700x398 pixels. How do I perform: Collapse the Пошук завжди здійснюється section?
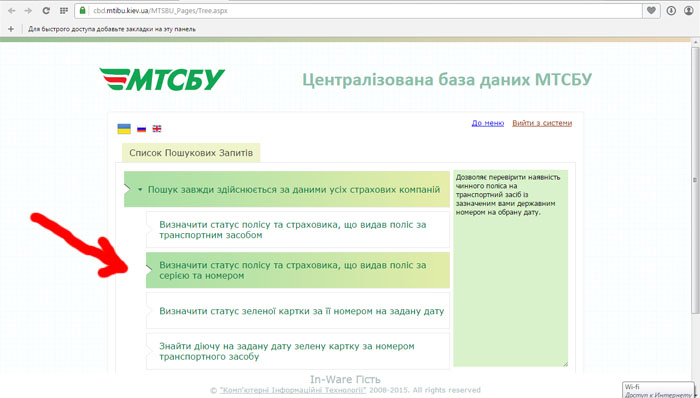287,190
